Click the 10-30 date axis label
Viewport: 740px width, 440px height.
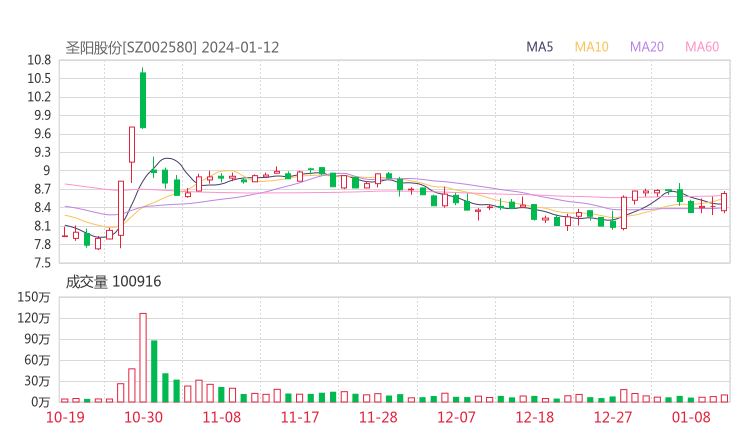click(143, 417)
